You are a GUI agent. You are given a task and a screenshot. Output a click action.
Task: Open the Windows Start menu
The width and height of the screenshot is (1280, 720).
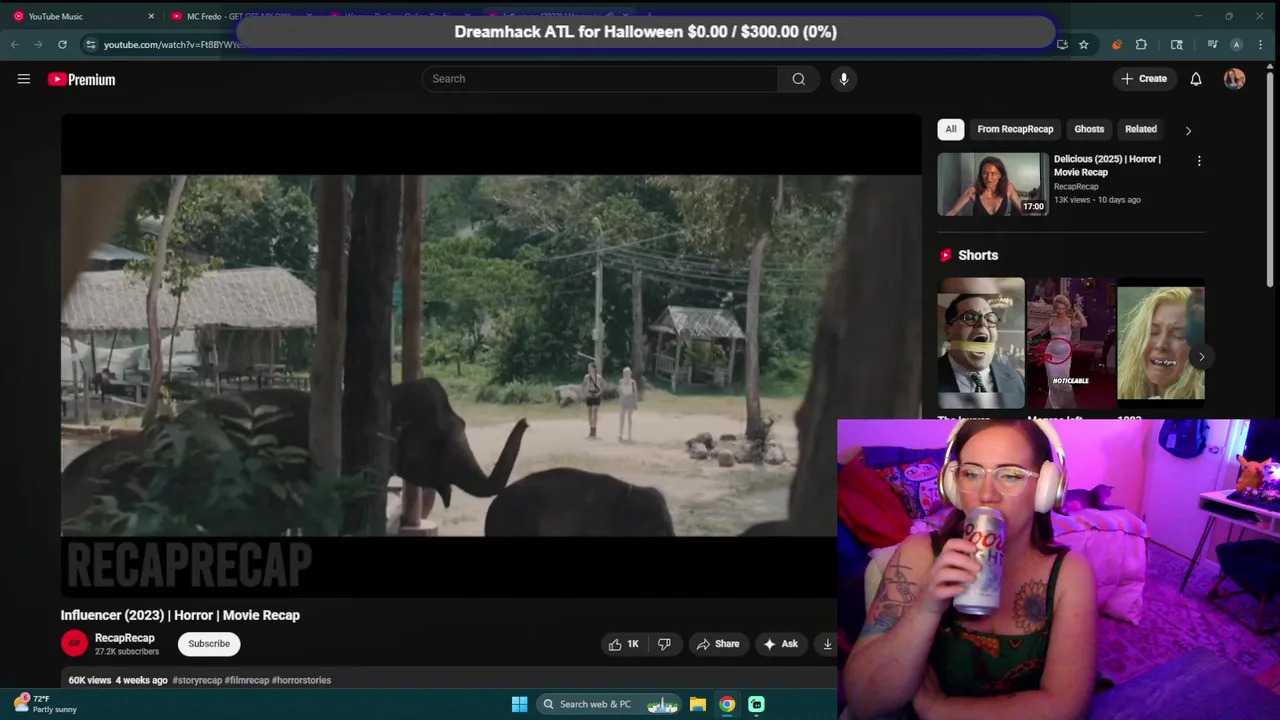click(519, 704)
